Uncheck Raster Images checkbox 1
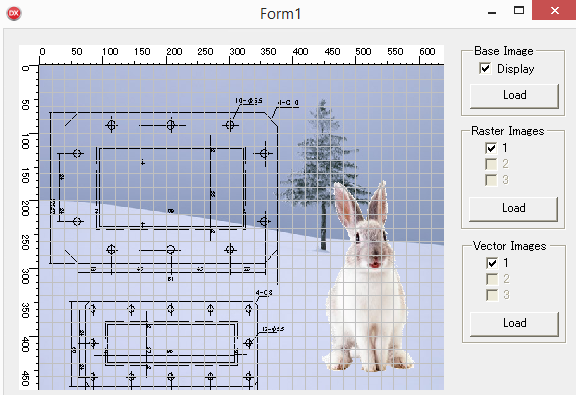This screenshot has width=576, height=395. 491,148
